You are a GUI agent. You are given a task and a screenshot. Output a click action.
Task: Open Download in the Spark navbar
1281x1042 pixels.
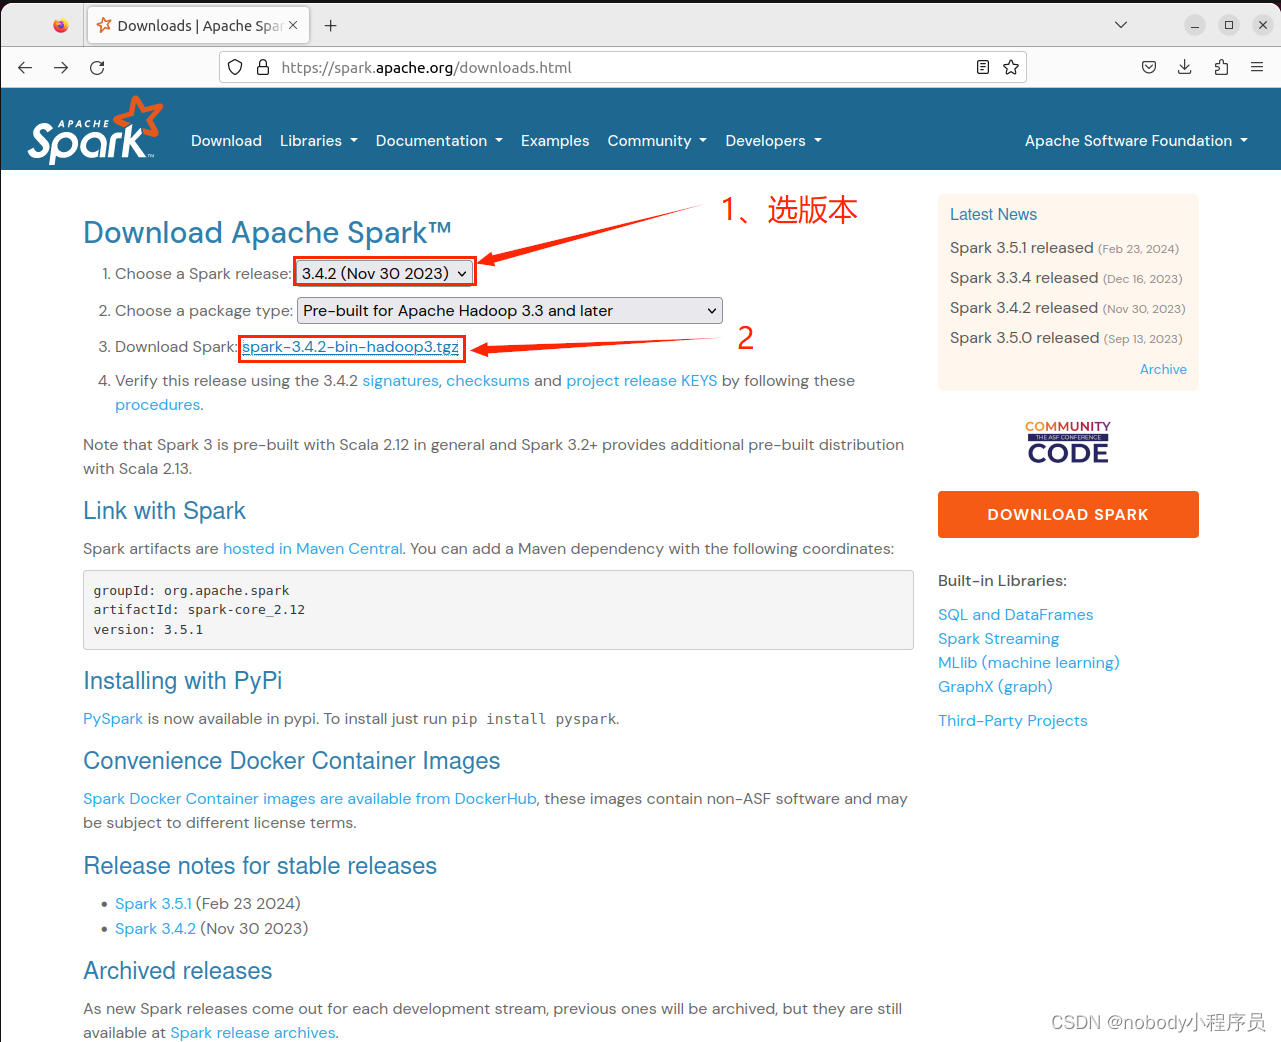[x=226, y=141]
